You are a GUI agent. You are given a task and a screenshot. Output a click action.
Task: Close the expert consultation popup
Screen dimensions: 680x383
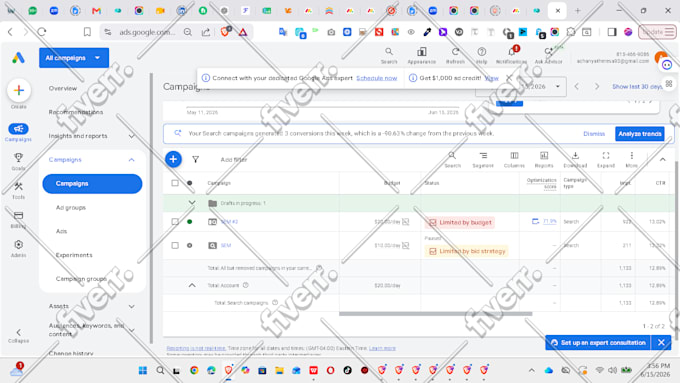[661, 343]
